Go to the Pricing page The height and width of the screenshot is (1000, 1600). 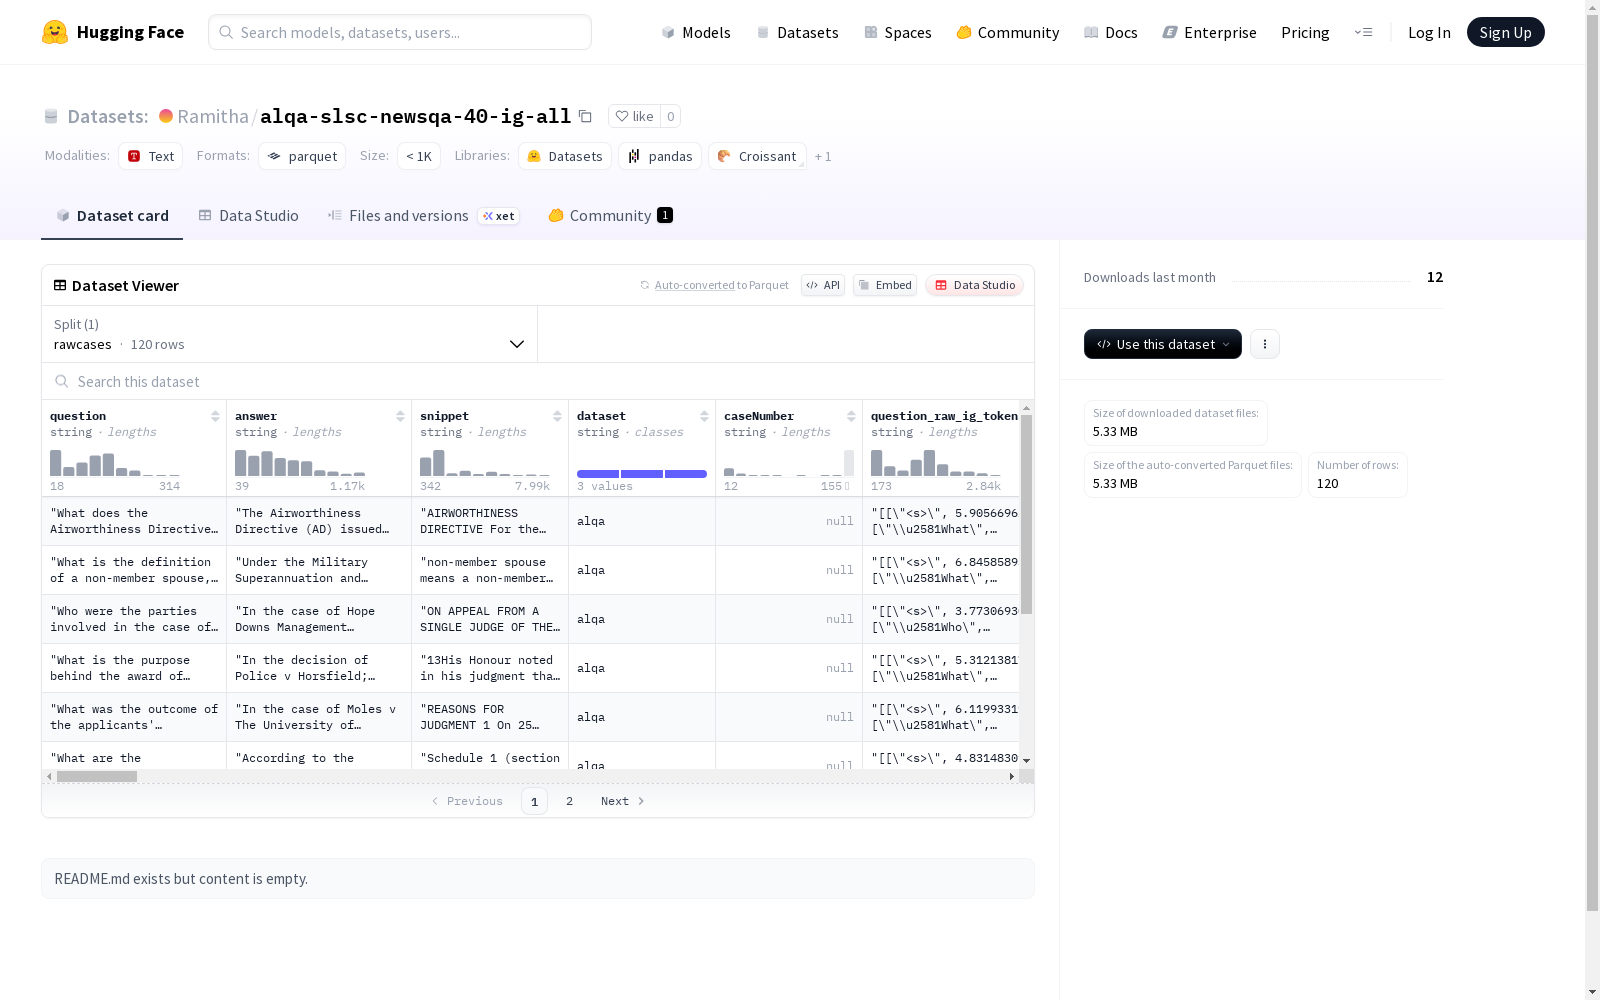1305,33
